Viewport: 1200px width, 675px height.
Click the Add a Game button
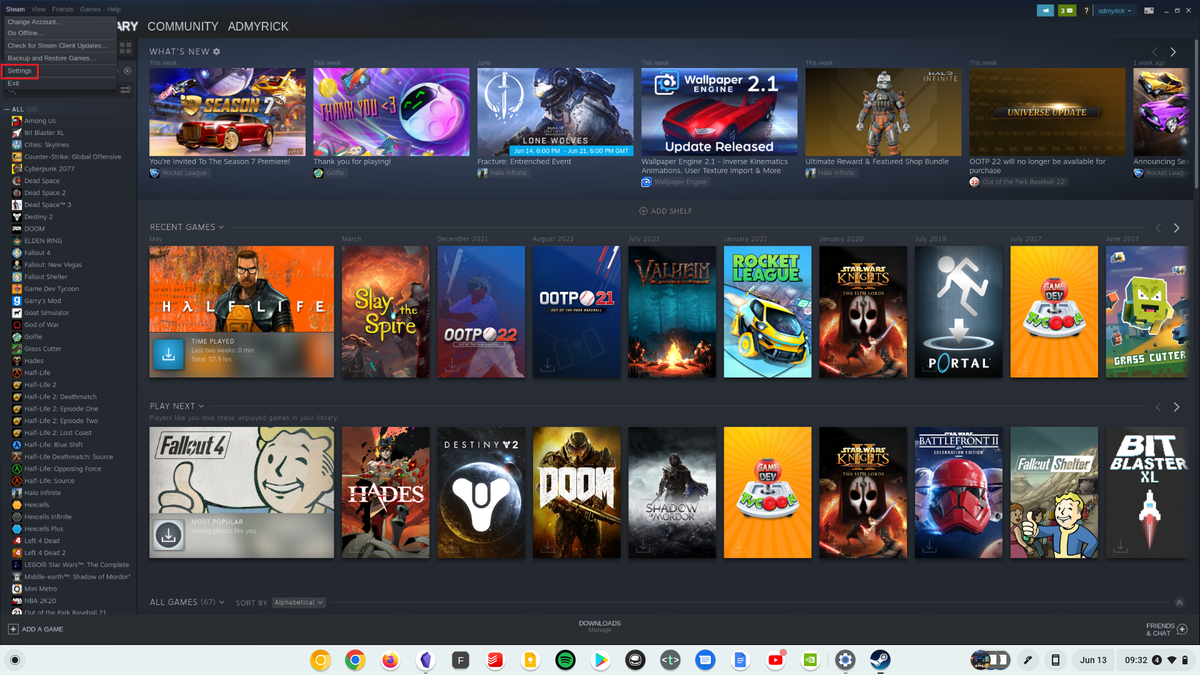[36, 629]
